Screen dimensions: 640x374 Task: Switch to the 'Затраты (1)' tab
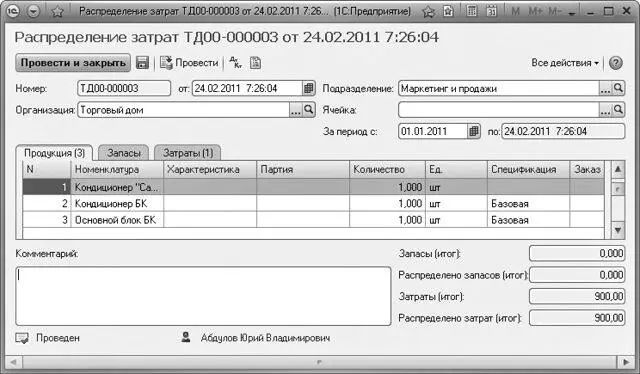[x=188, y=153]
